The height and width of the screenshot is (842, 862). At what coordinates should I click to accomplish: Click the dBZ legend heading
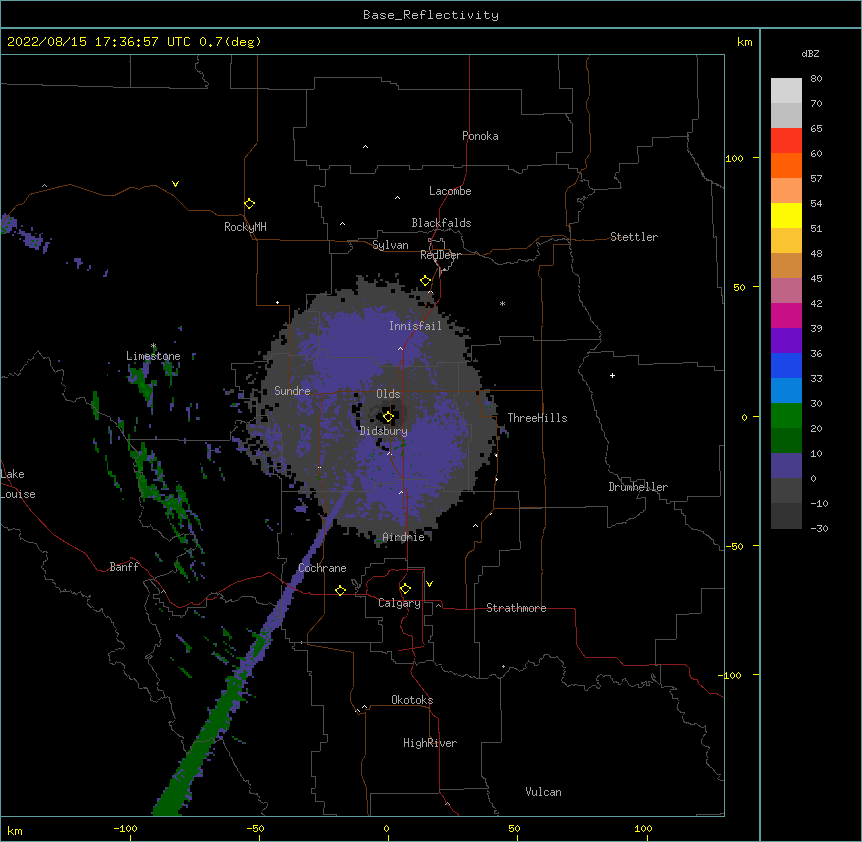(810, 53)
